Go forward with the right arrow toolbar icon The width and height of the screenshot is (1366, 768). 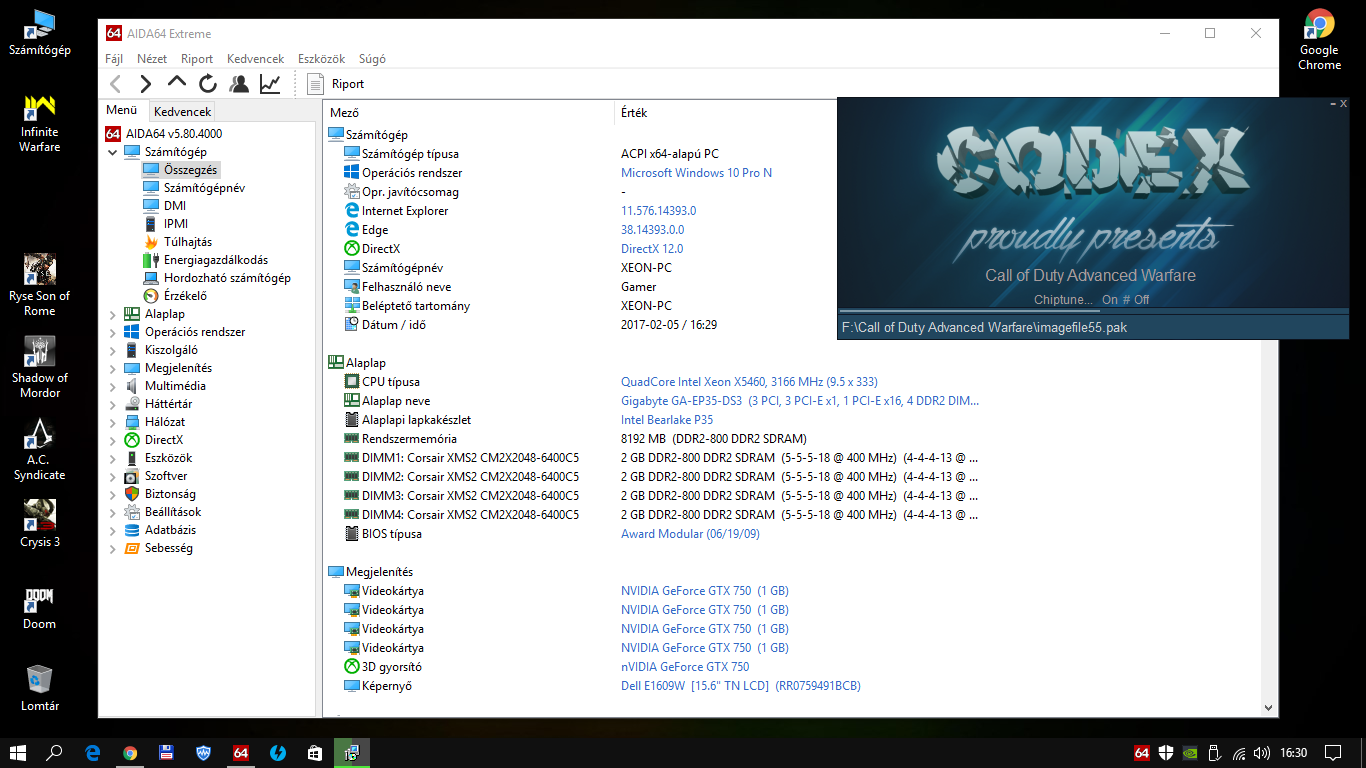click(x=146, y=84)
